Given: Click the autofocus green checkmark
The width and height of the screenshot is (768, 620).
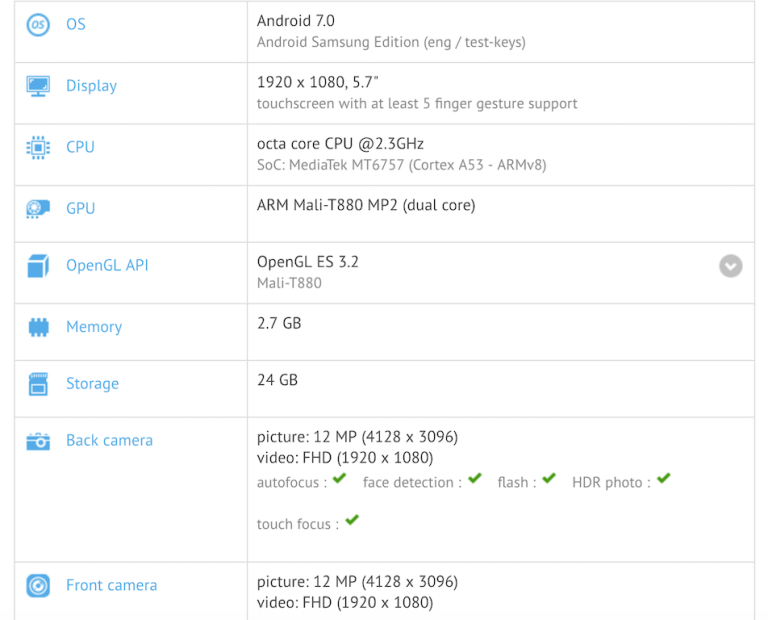Looking at the screenshot, I should pos(340,480).
